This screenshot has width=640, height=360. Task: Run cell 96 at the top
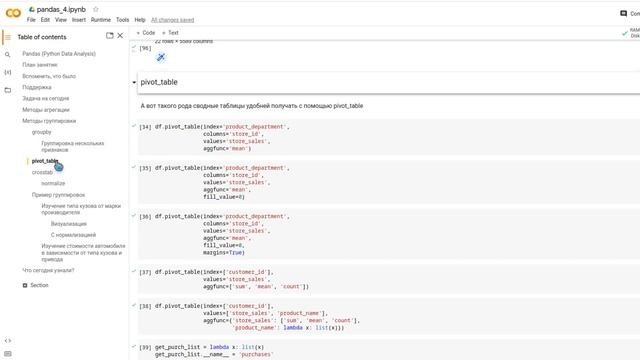pyautogui.click(x=145, y=48)
